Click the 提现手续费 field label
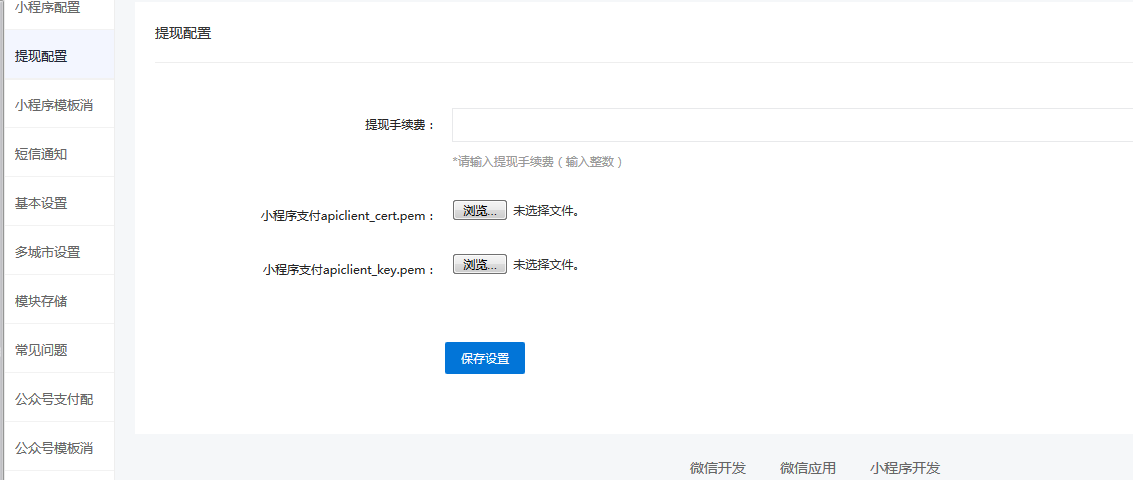 [400, 125]
